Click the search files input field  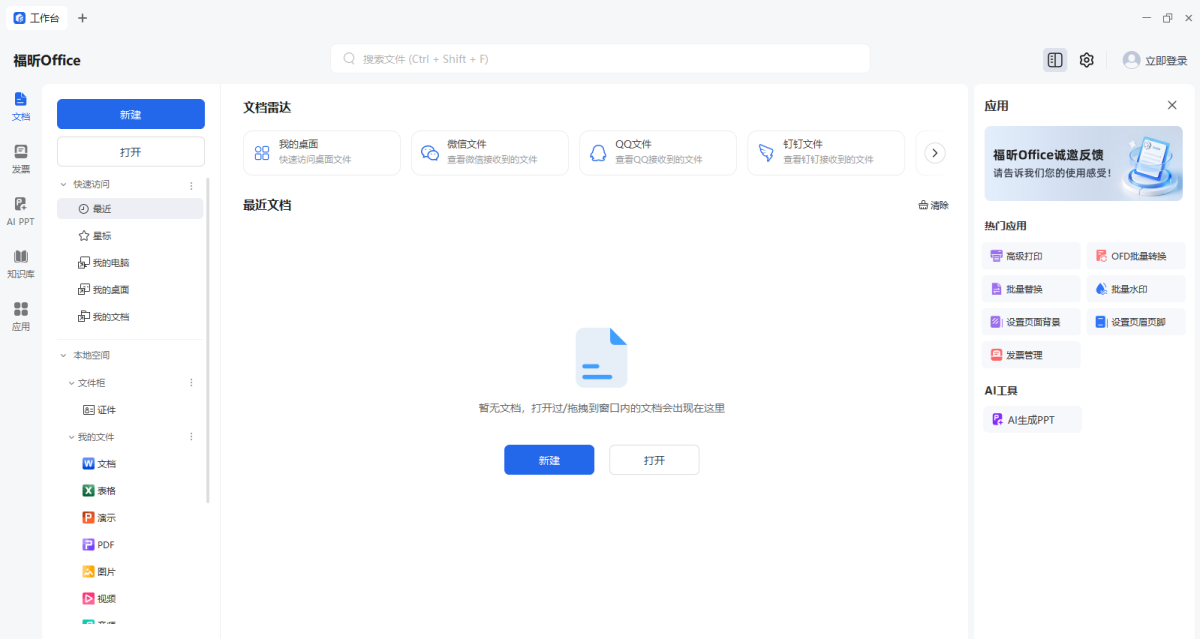(x=600, y=59)
